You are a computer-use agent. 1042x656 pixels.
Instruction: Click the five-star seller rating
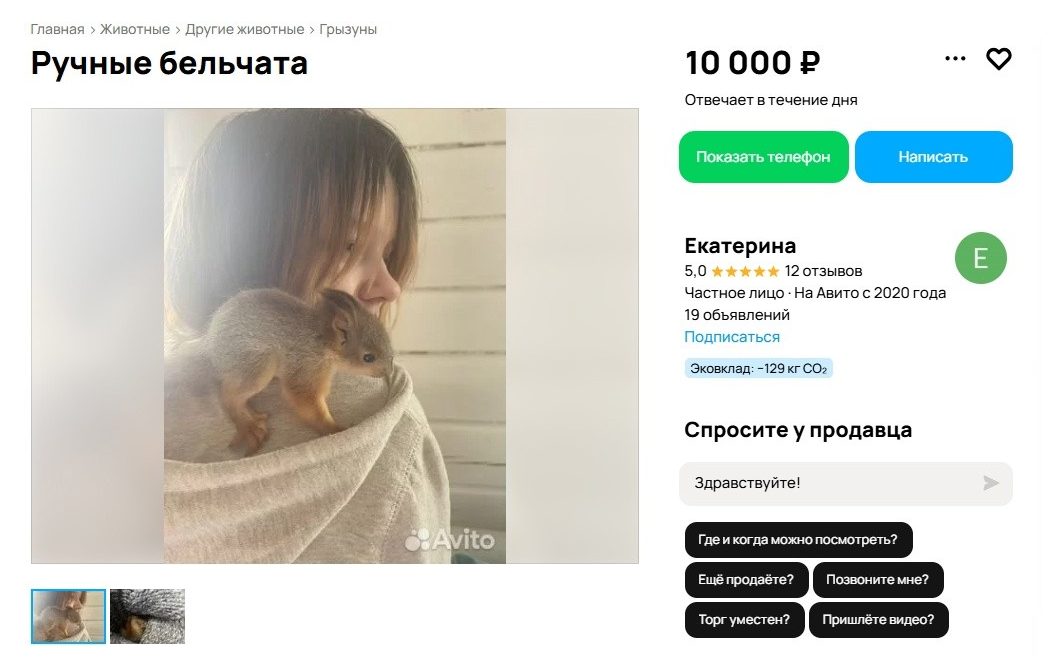pos(744,271)
